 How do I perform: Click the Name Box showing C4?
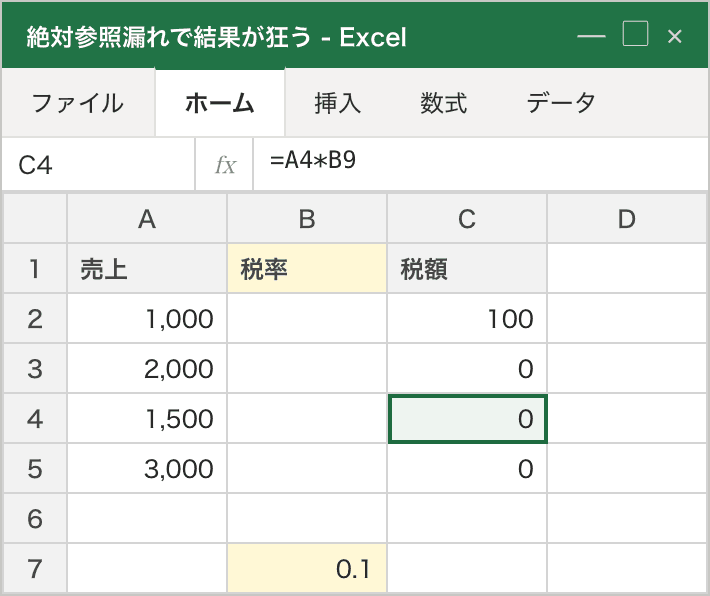point(98,164)
